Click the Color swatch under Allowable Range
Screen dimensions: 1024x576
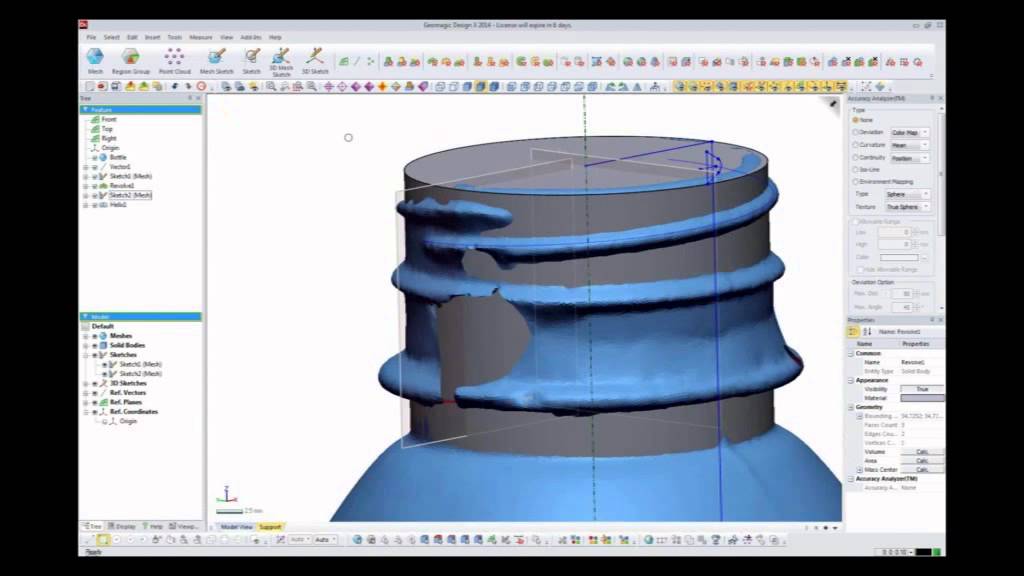pyautogui.click(x=899, y=257)
